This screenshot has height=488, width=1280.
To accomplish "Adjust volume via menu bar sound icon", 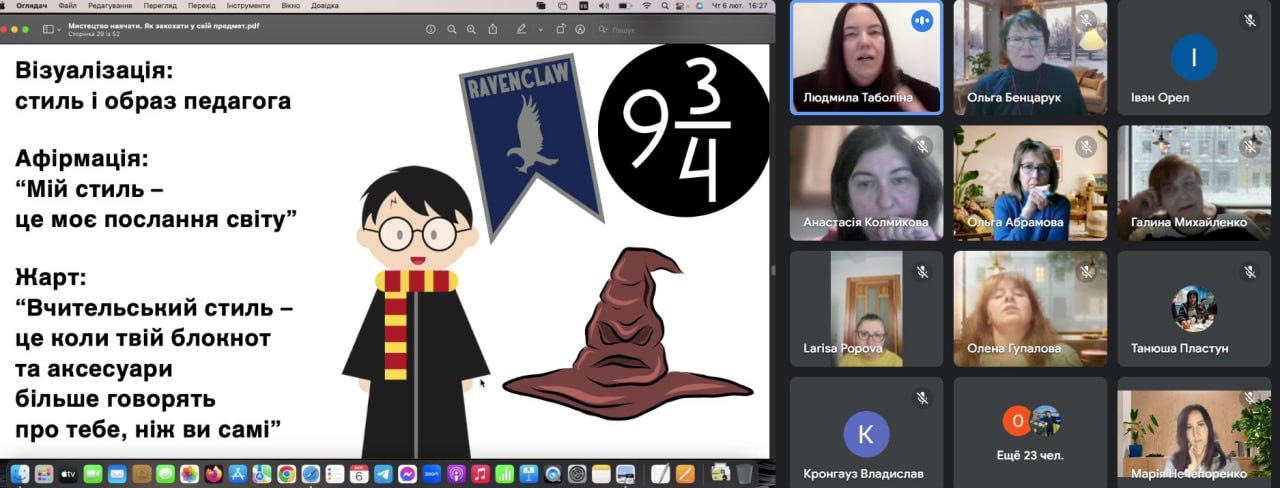I will [606, 5].
